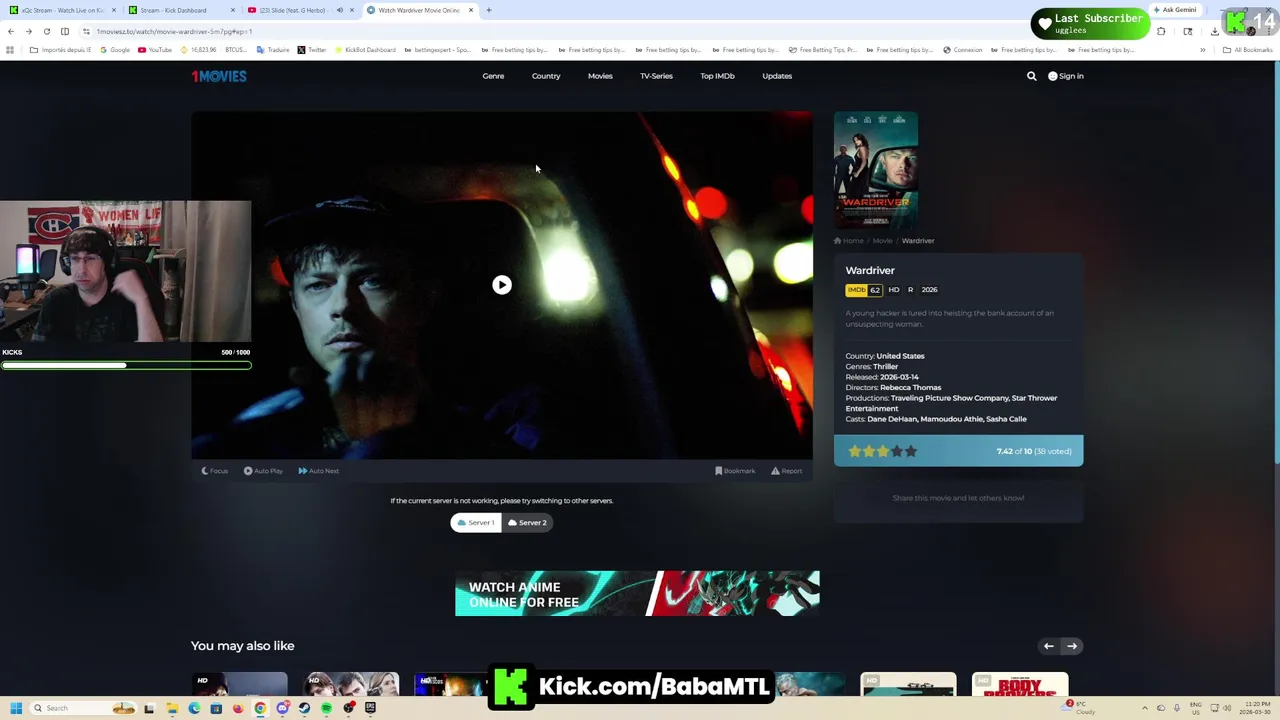Open the taskbar clock and date
The width and height of the screenshot is (1280, 720).
click(x=1256, y=708)
